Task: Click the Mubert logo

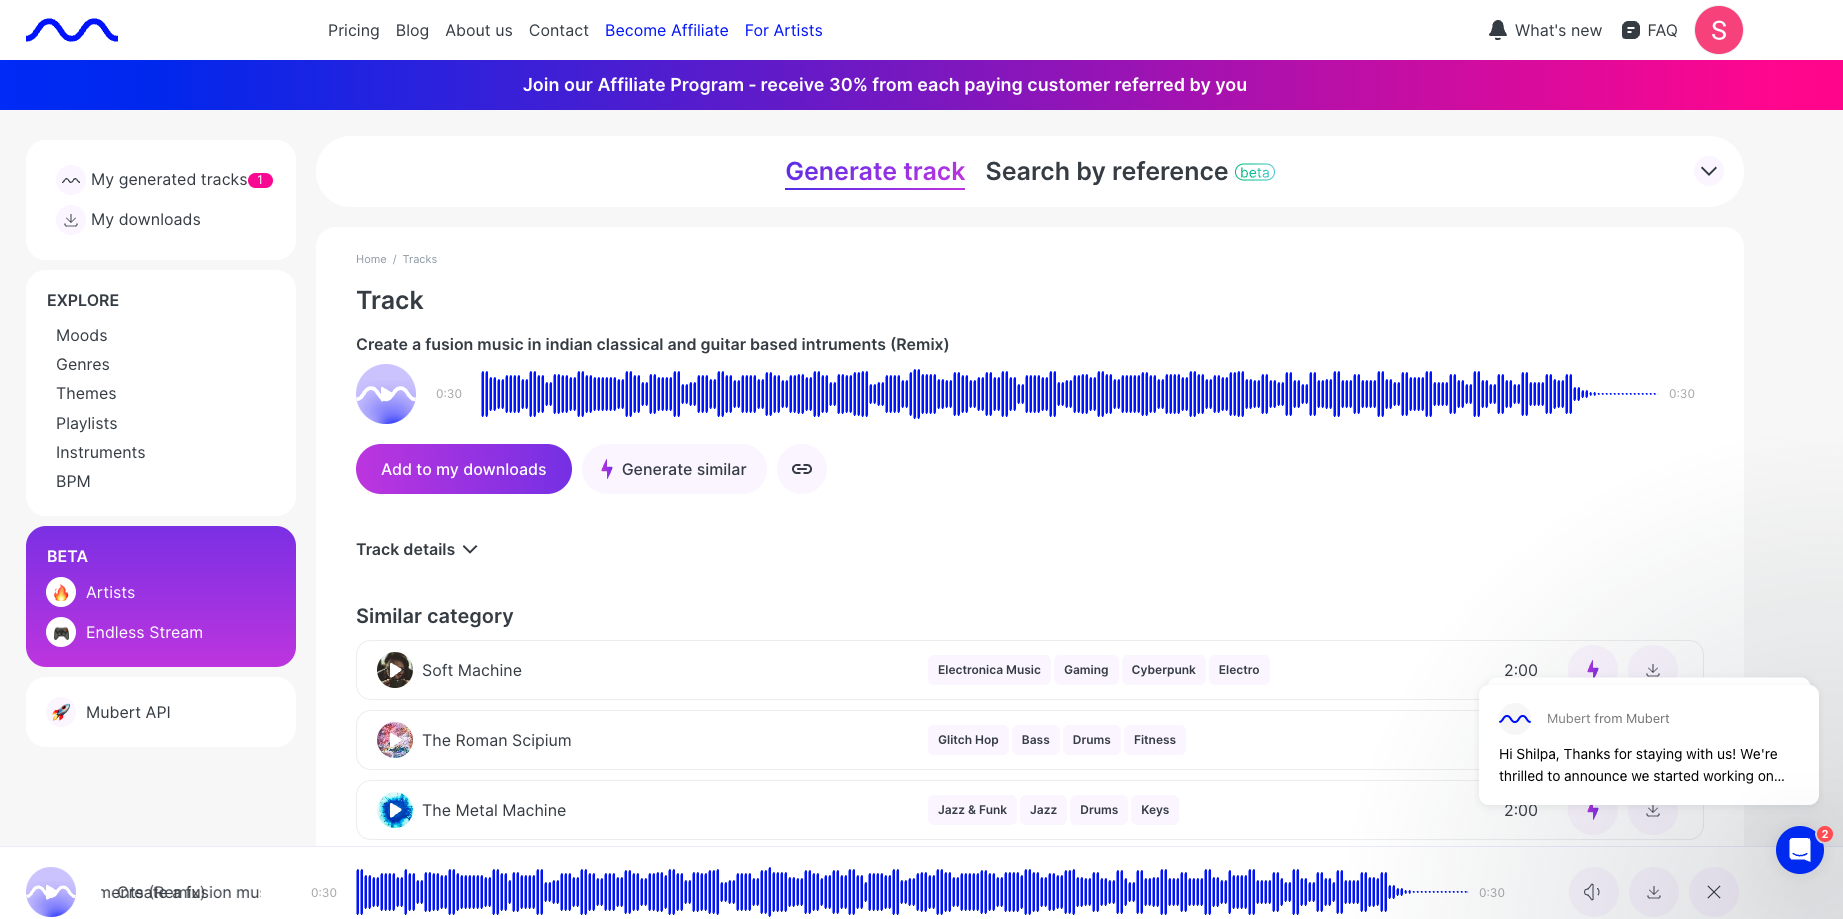Action: click(71, 29)
